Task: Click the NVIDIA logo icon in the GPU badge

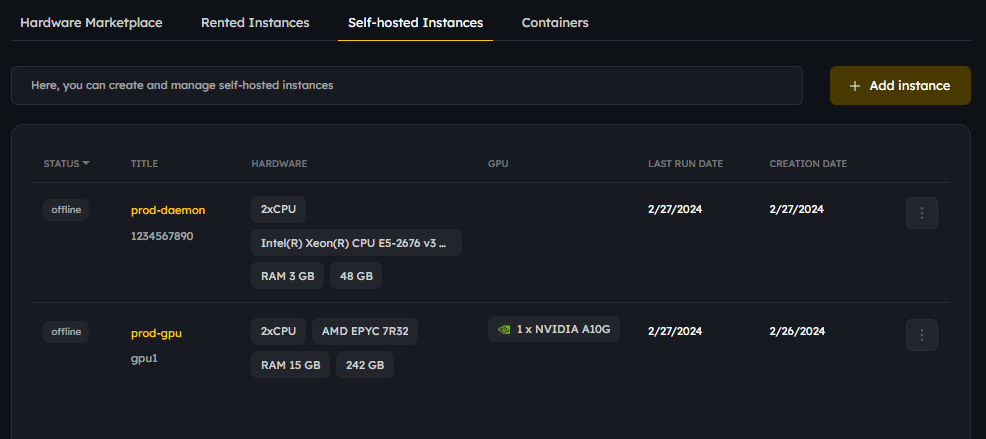Action: coord(504,329)
